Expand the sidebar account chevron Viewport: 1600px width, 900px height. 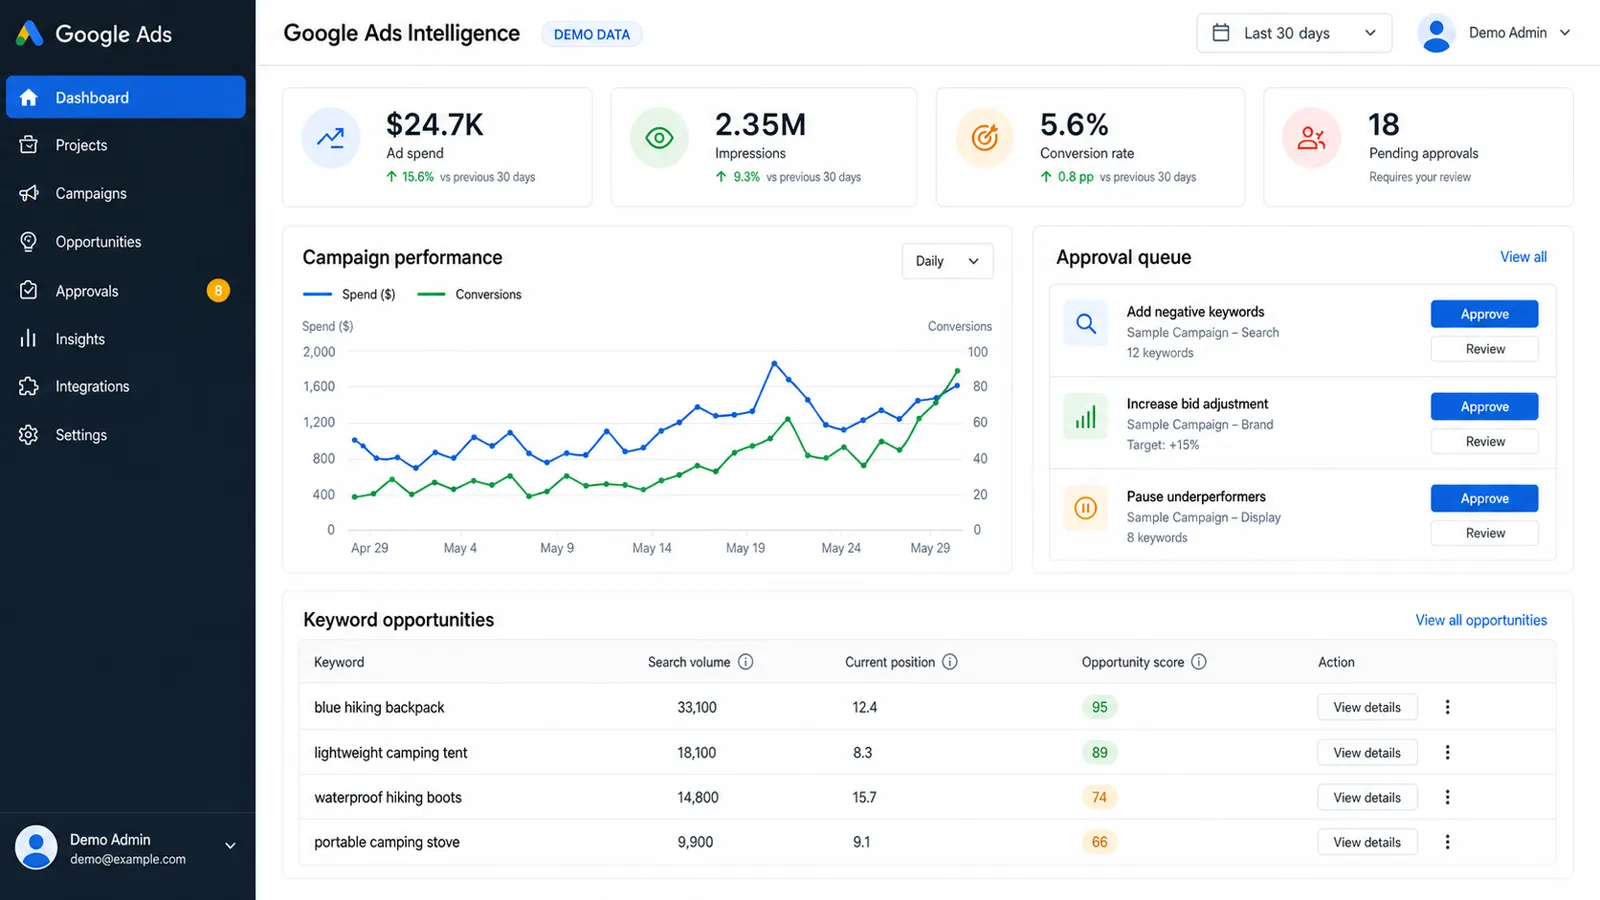coord(230,846)
